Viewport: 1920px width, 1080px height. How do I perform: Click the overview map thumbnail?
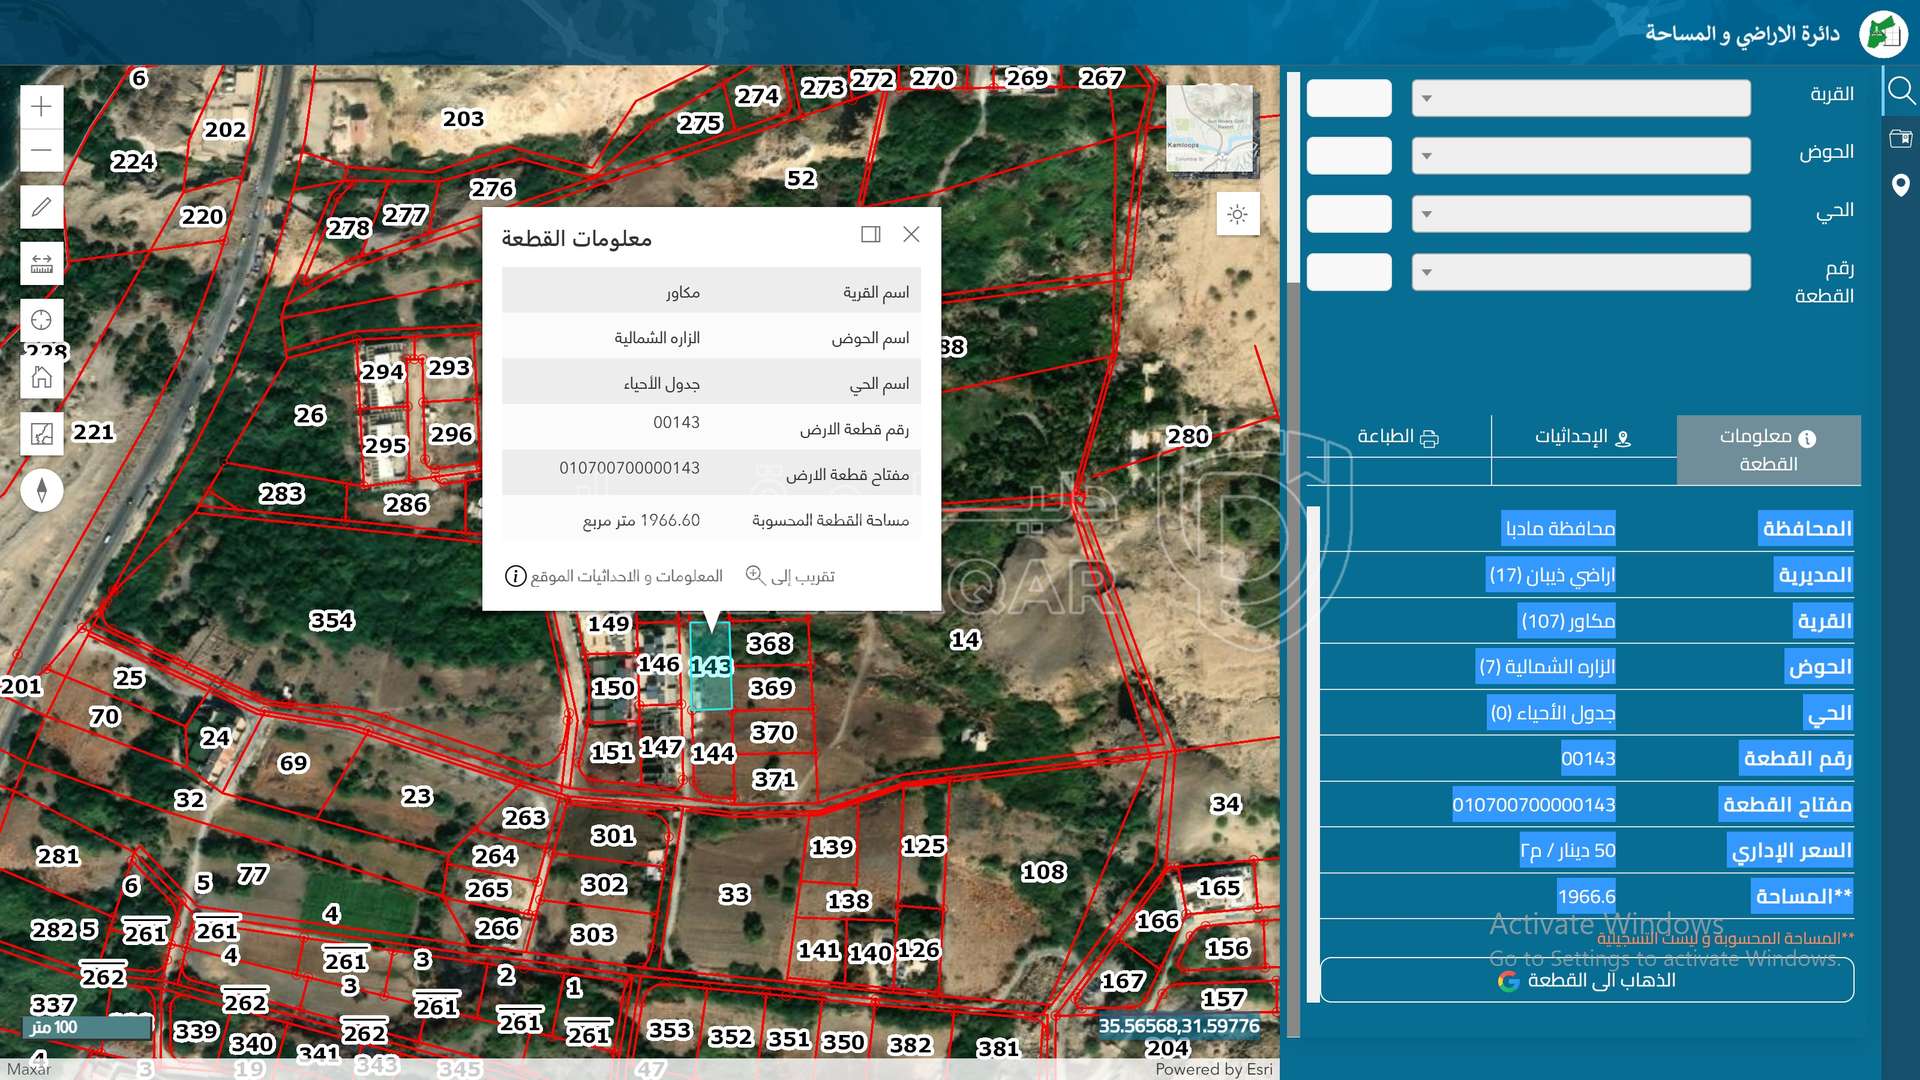point(1211,128)
